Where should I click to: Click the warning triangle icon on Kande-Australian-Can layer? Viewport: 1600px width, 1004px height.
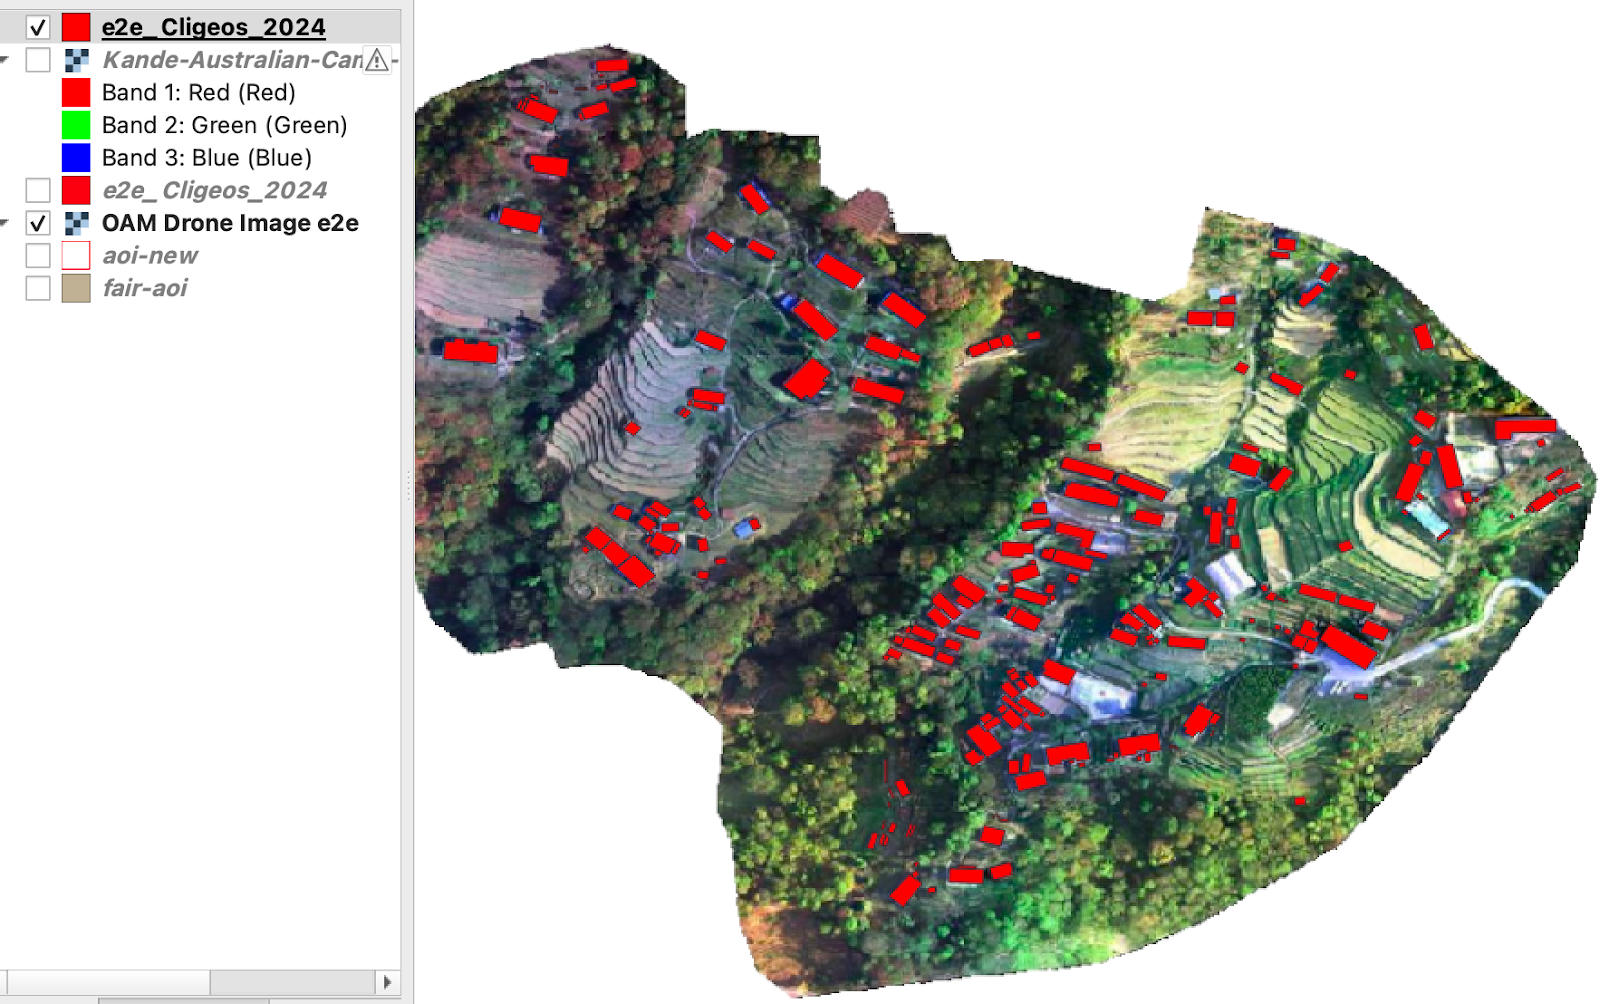pos(377,60)
